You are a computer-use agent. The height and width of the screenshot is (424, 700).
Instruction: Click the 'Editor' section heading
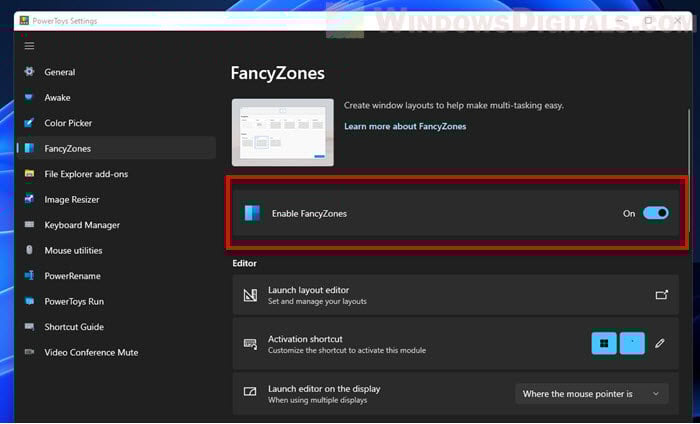coord(244,263)
